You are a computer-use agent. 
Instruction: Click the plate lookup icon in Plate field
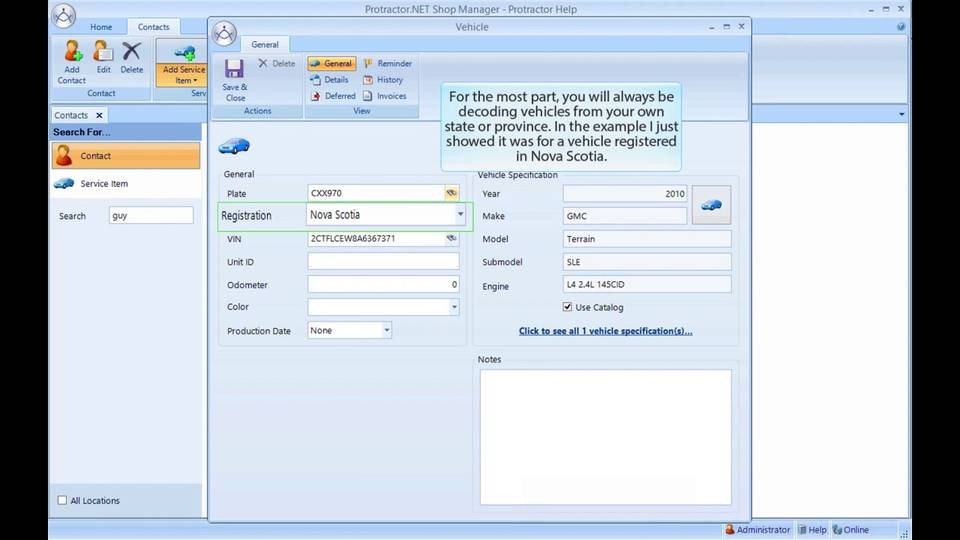point(451,193)
